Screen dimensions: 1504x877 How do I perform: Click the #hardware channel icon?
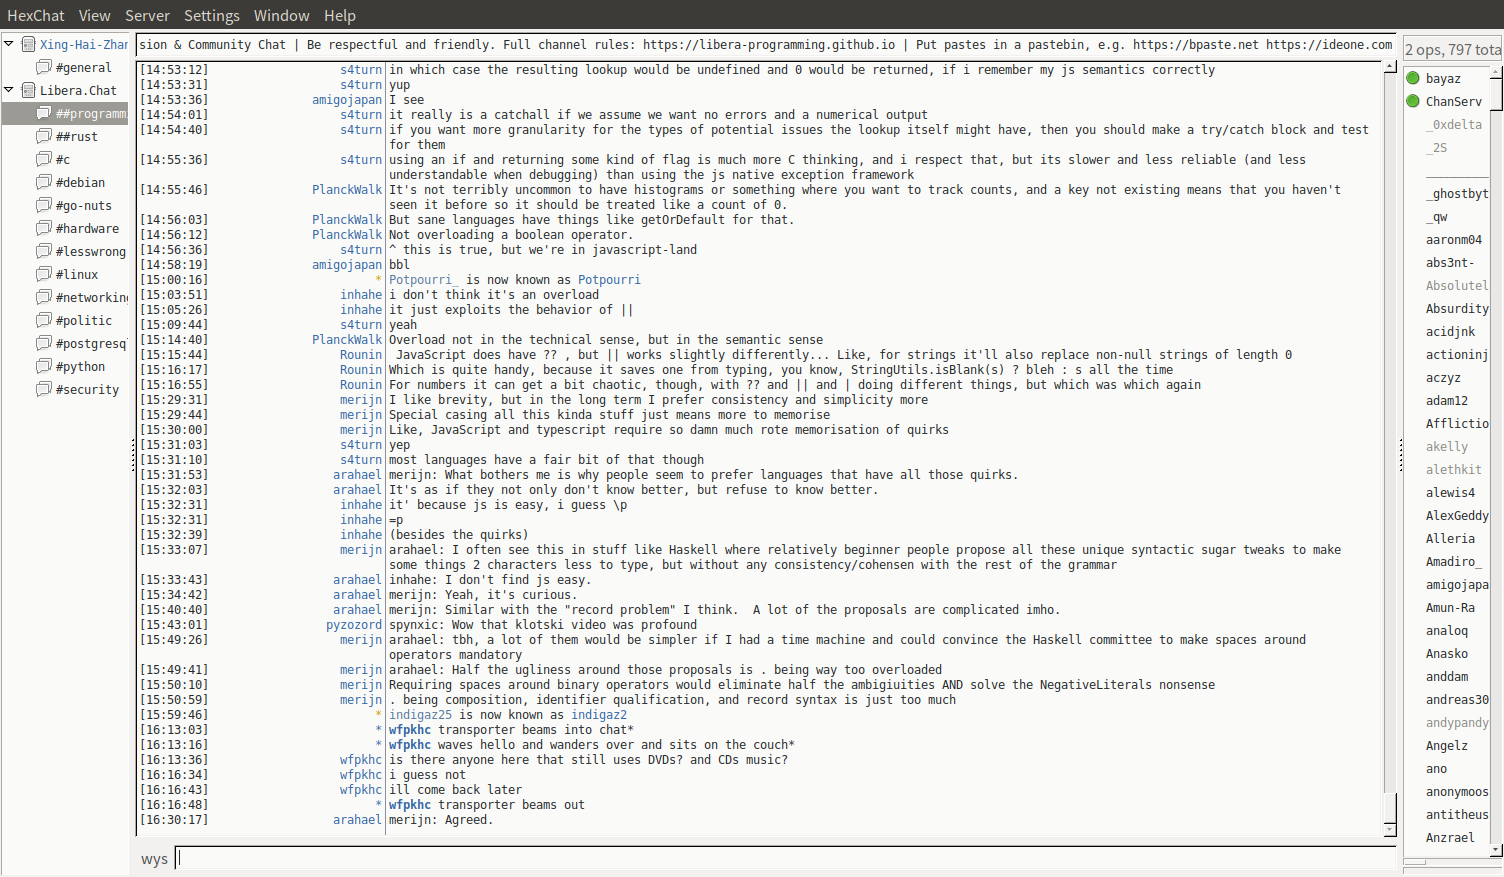tap(44, 228)
